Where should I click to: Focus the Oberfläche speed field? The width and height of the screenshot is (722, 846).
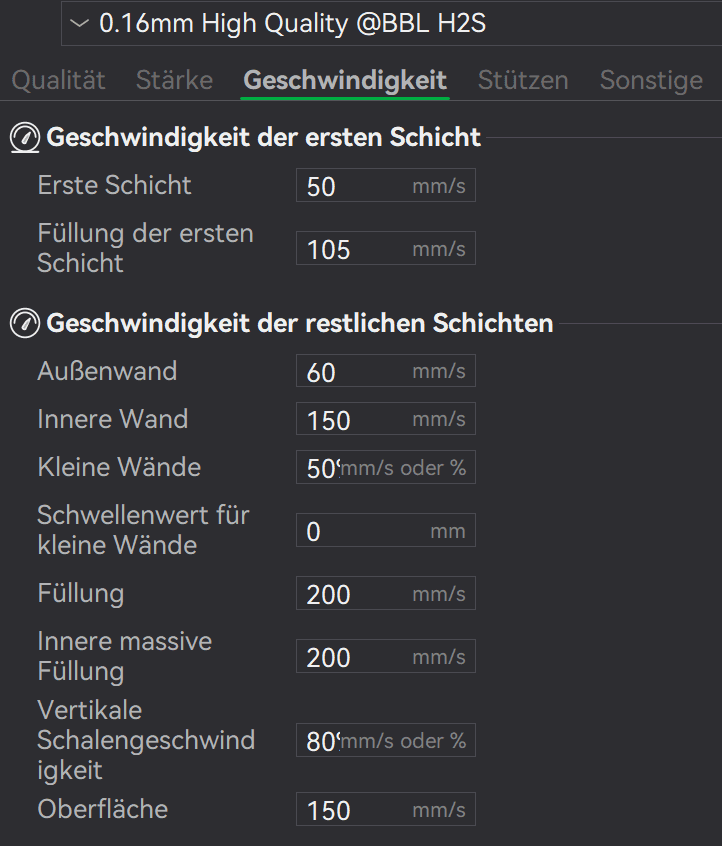pos(350,810)
